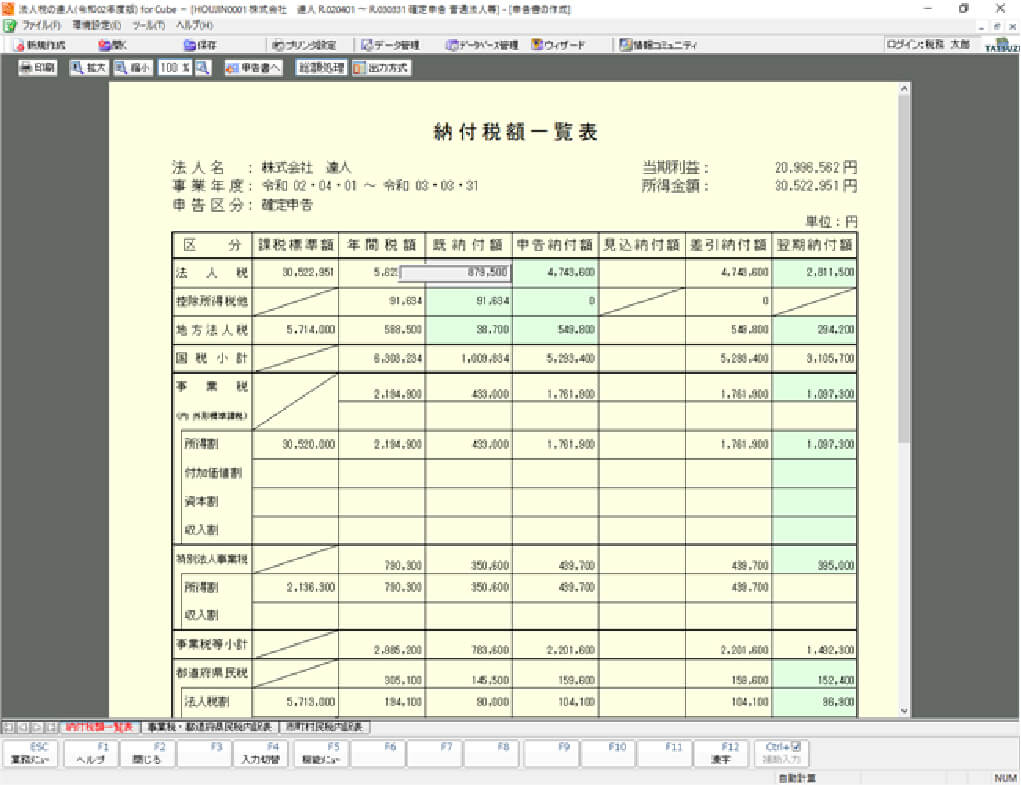This screenshot has height=785, width=1021.
Task: Start the ウィザード wizard
Action: pyautogui.click(x=559, y=45)
